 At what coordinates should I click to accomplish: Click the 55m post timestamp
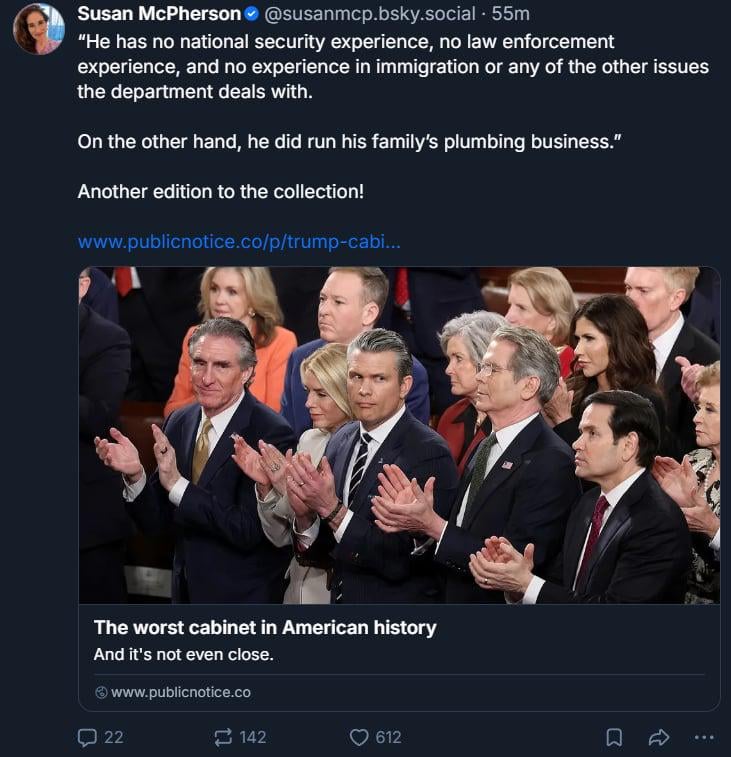tap(511, 14)
